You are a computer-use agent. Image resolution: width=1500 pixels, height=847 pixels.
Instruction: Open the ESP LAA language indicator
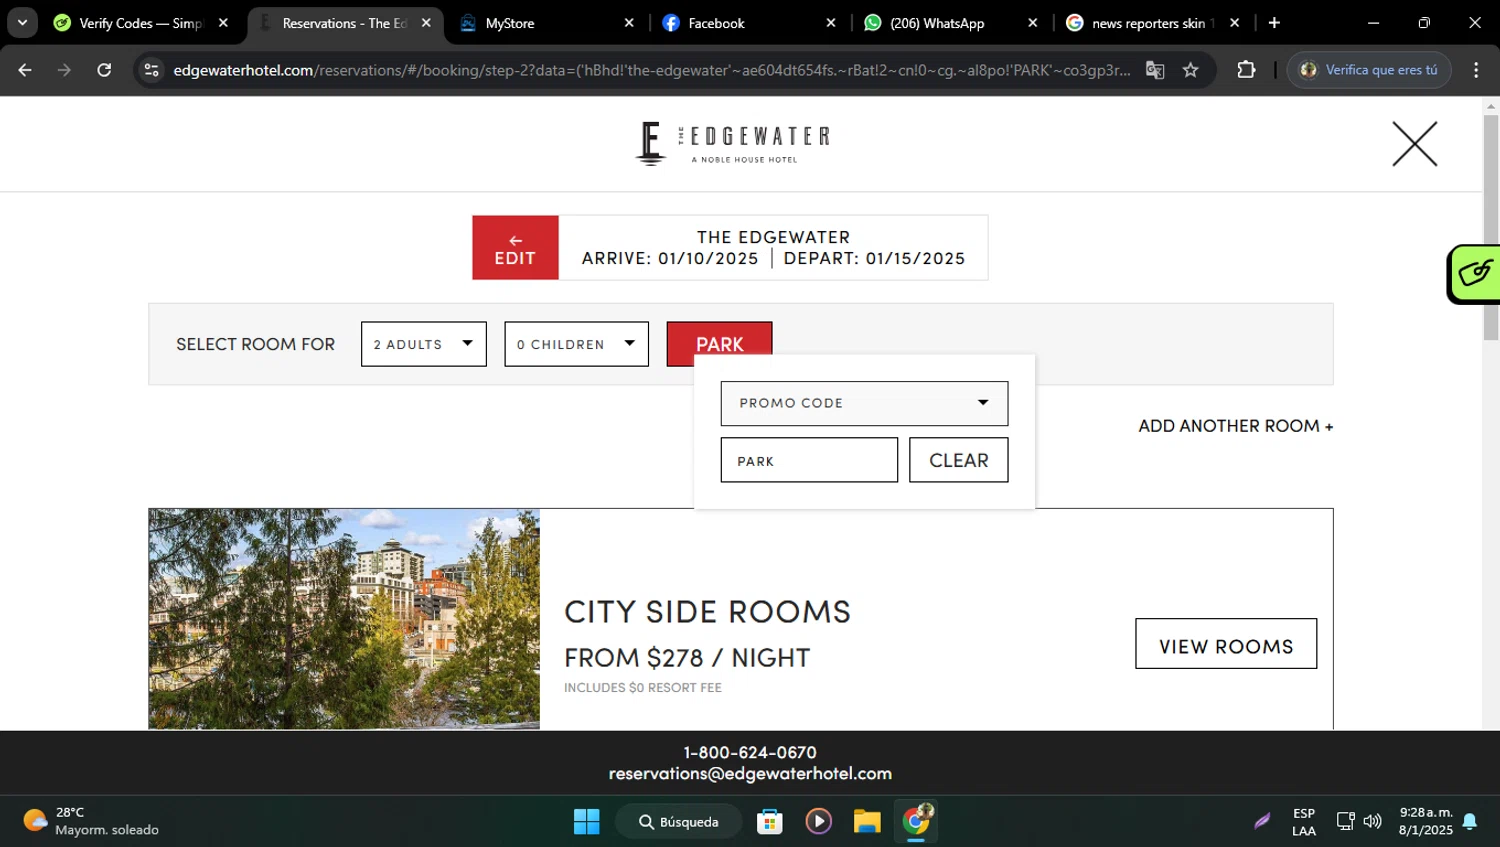point(1304,821)
